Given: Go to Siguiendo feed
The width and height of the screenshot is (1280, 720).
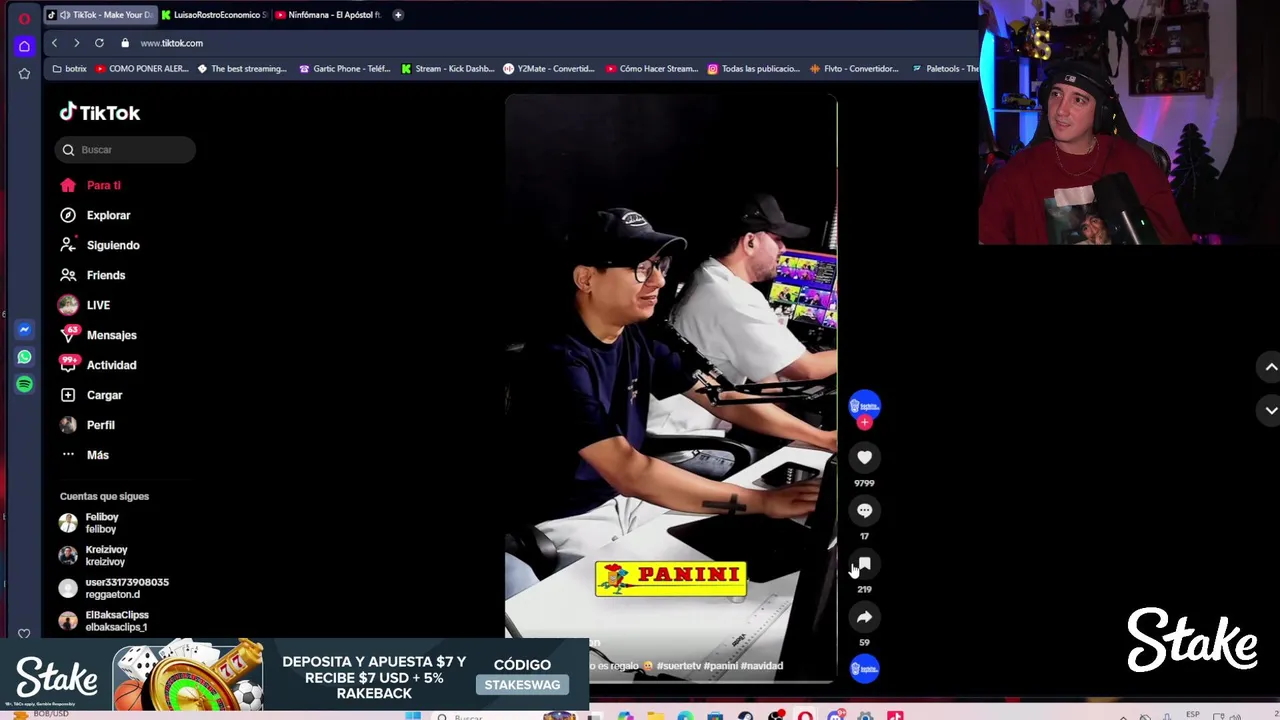Looking at the screenshot, I should (99, 245).
